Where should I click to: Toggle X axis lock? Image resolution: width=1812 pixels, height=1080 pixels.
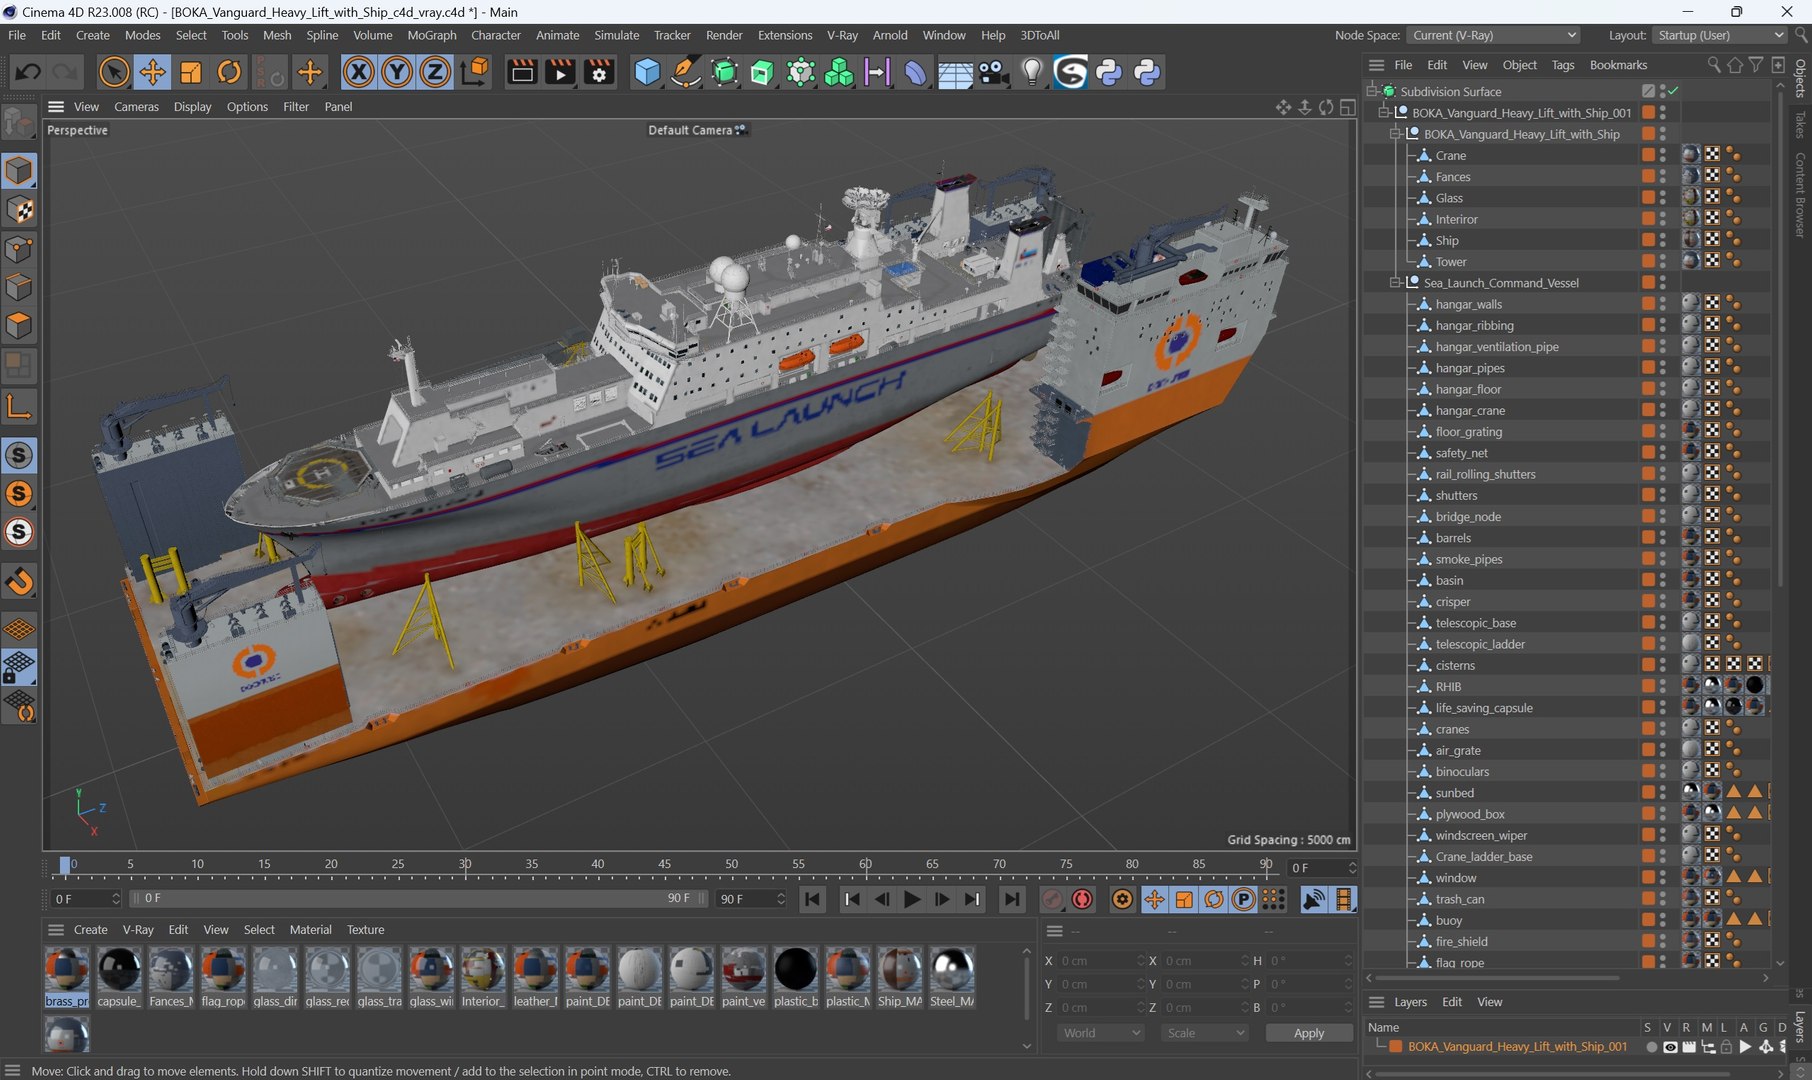(358, 72)
